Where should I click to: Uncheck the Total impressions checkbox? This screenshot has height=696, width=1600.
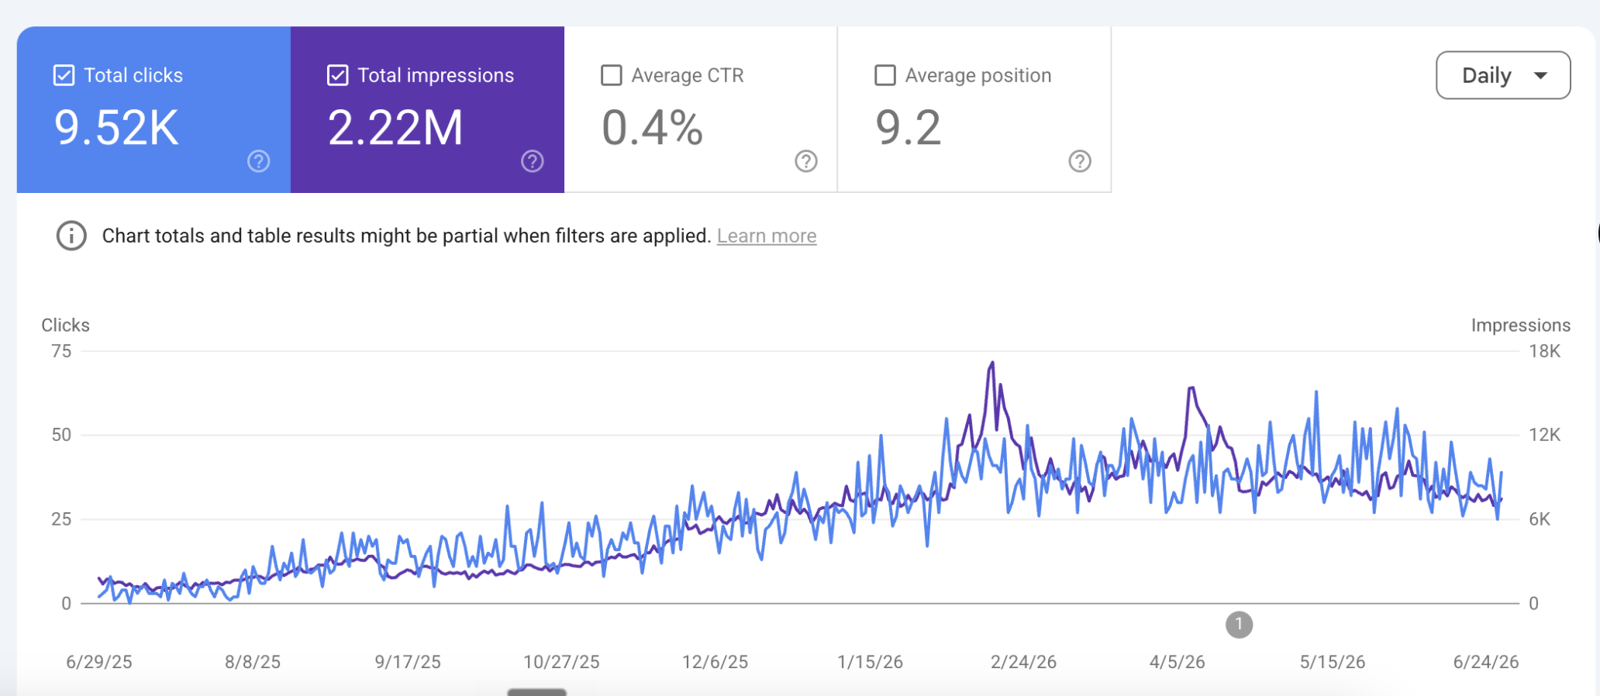tap(338, 75)
